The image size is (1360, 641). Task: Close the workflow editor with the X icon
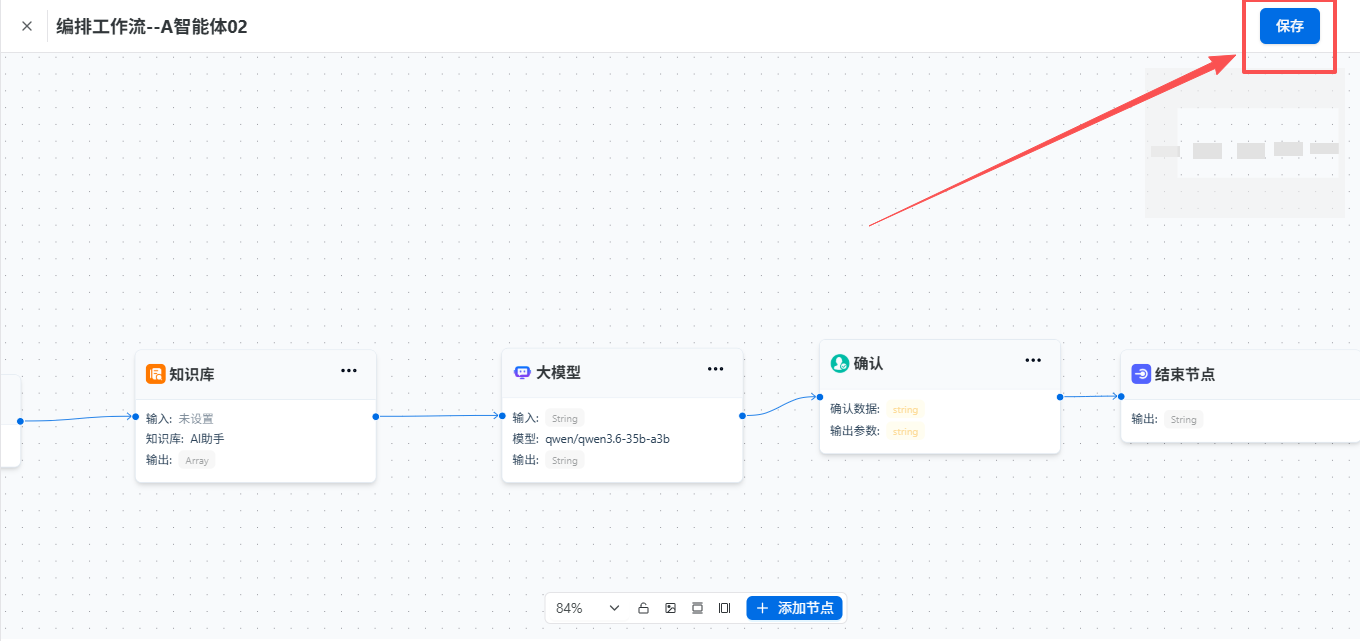click(x=27, y=26)
